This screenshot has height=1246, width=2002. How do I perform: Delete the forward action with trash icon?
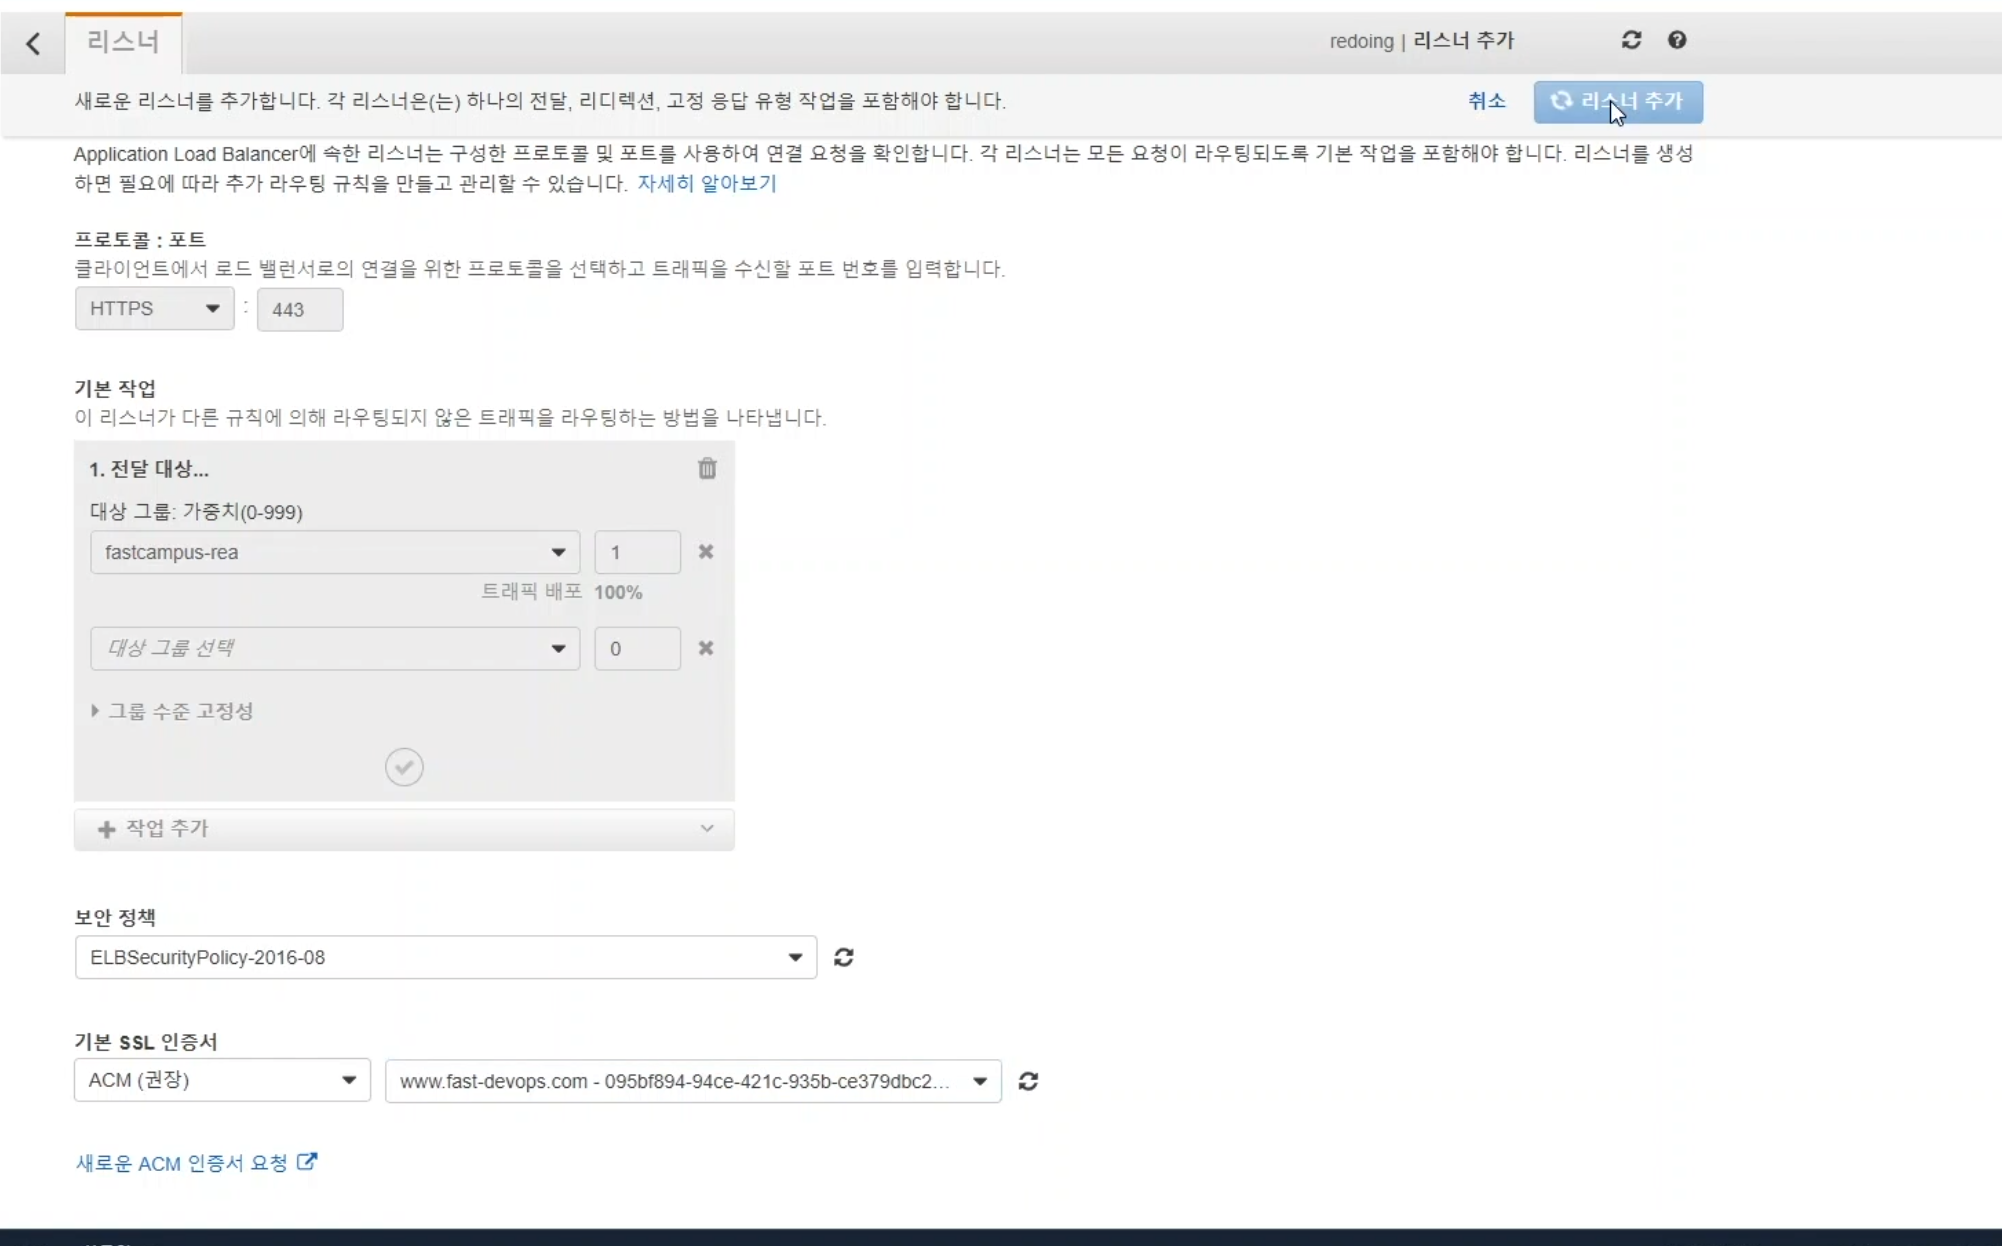[707, 468]
